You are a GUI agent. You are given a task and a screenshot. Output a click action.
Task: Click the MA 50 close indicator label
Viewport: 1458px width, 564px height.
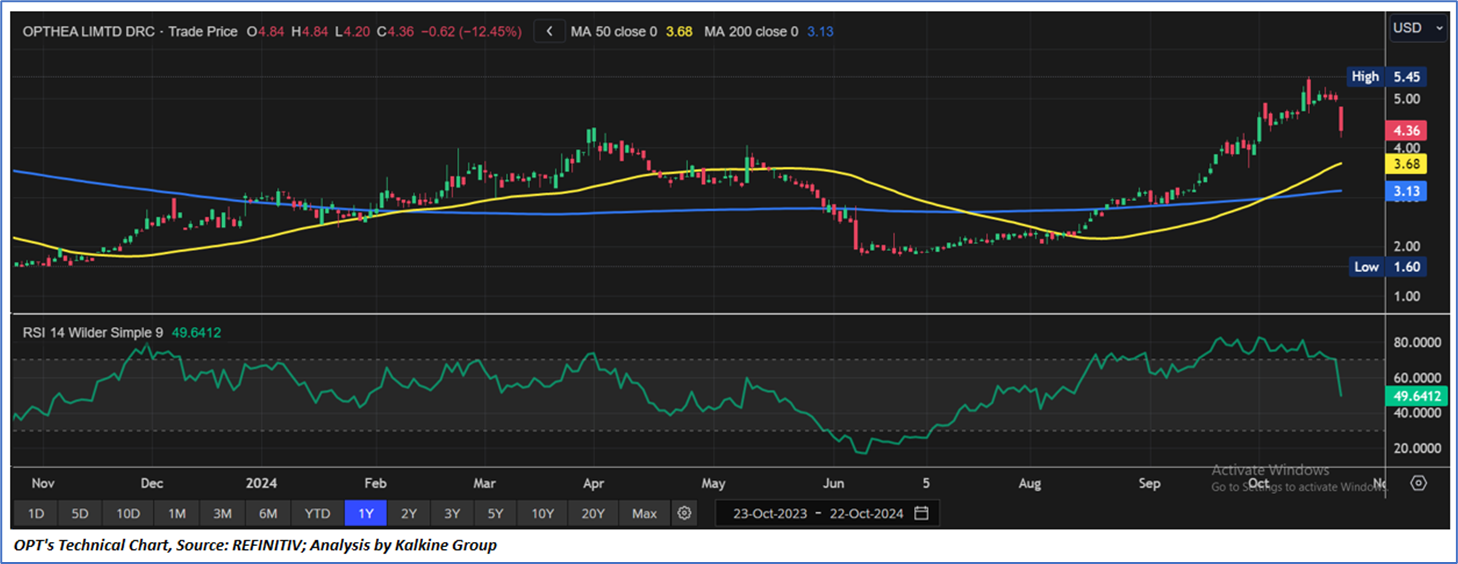tap(614, 31)
